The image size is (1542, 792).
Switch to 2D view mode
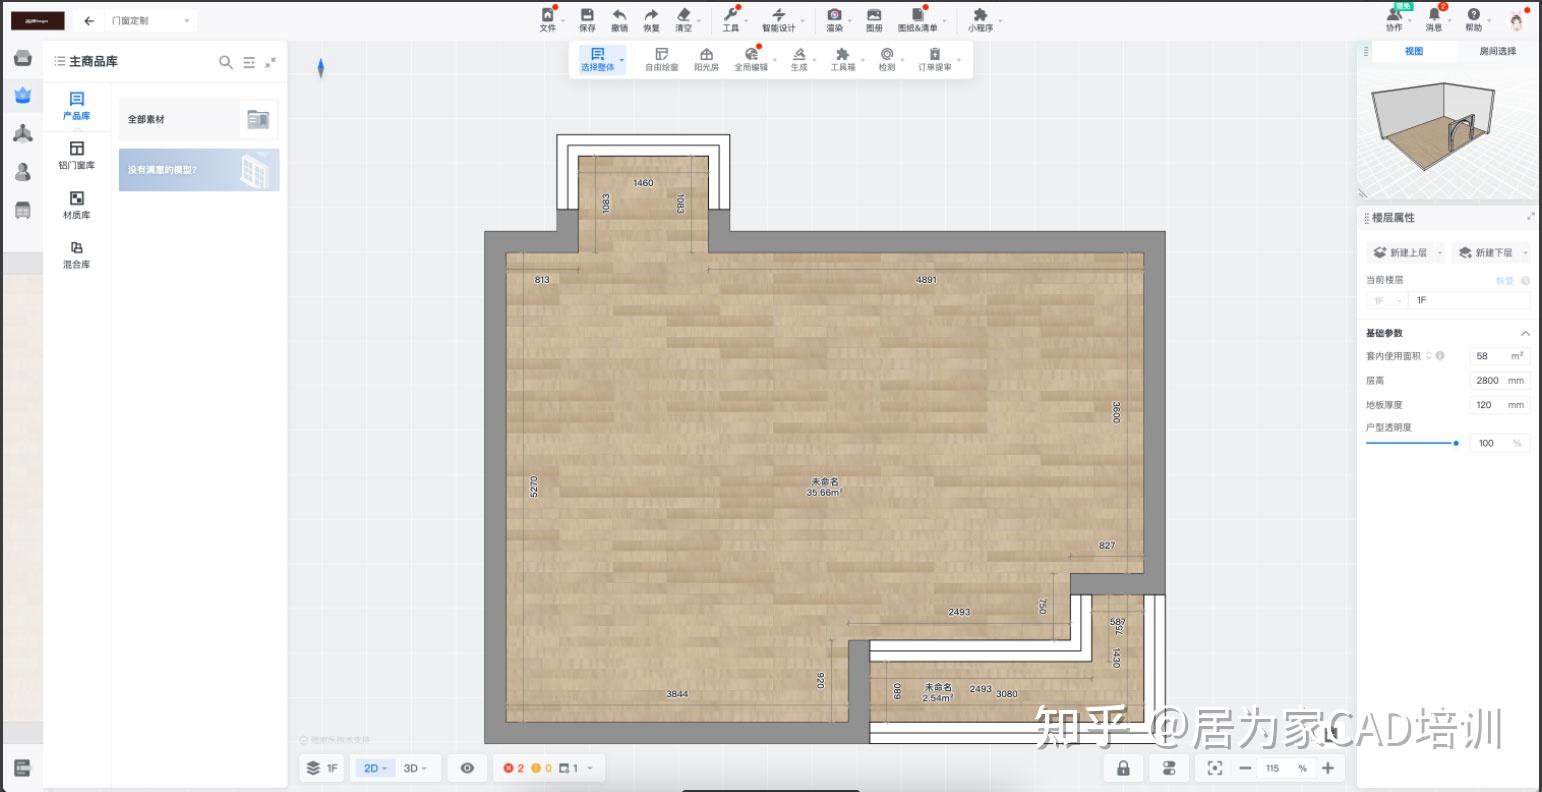click(x=375, y=768)
